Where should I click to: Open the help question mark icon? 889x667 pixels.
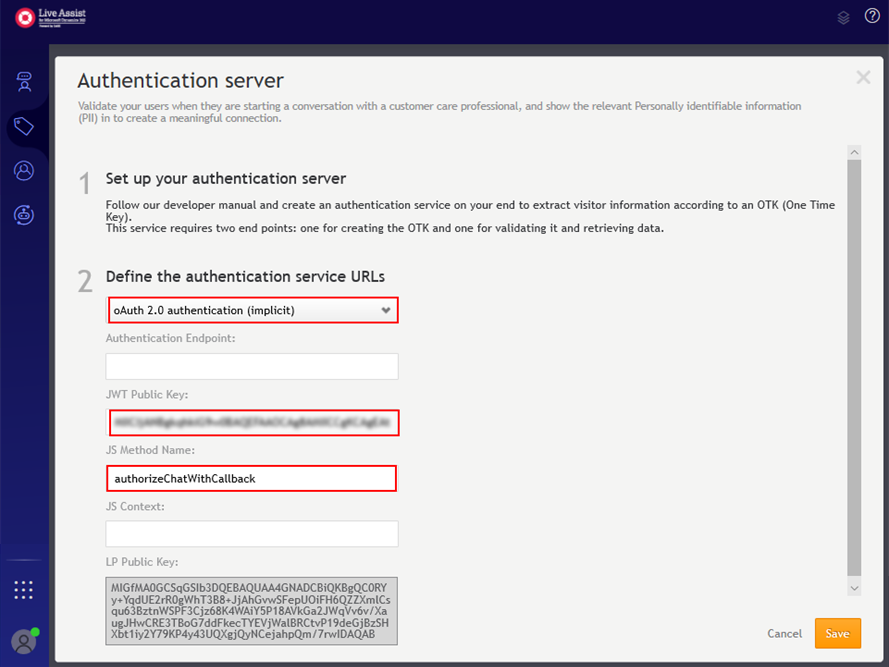click(x=871, y=17)
